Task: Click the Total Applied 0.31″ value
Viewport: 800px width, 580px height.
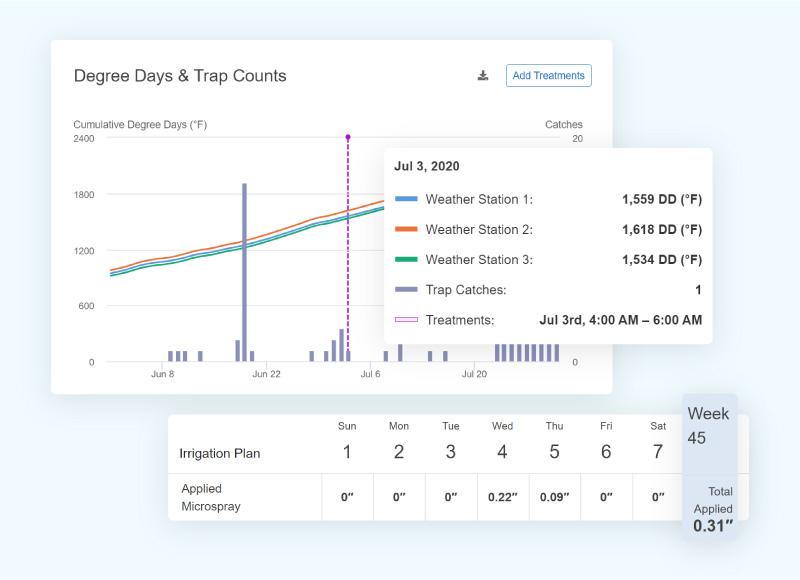Action: 713,525
